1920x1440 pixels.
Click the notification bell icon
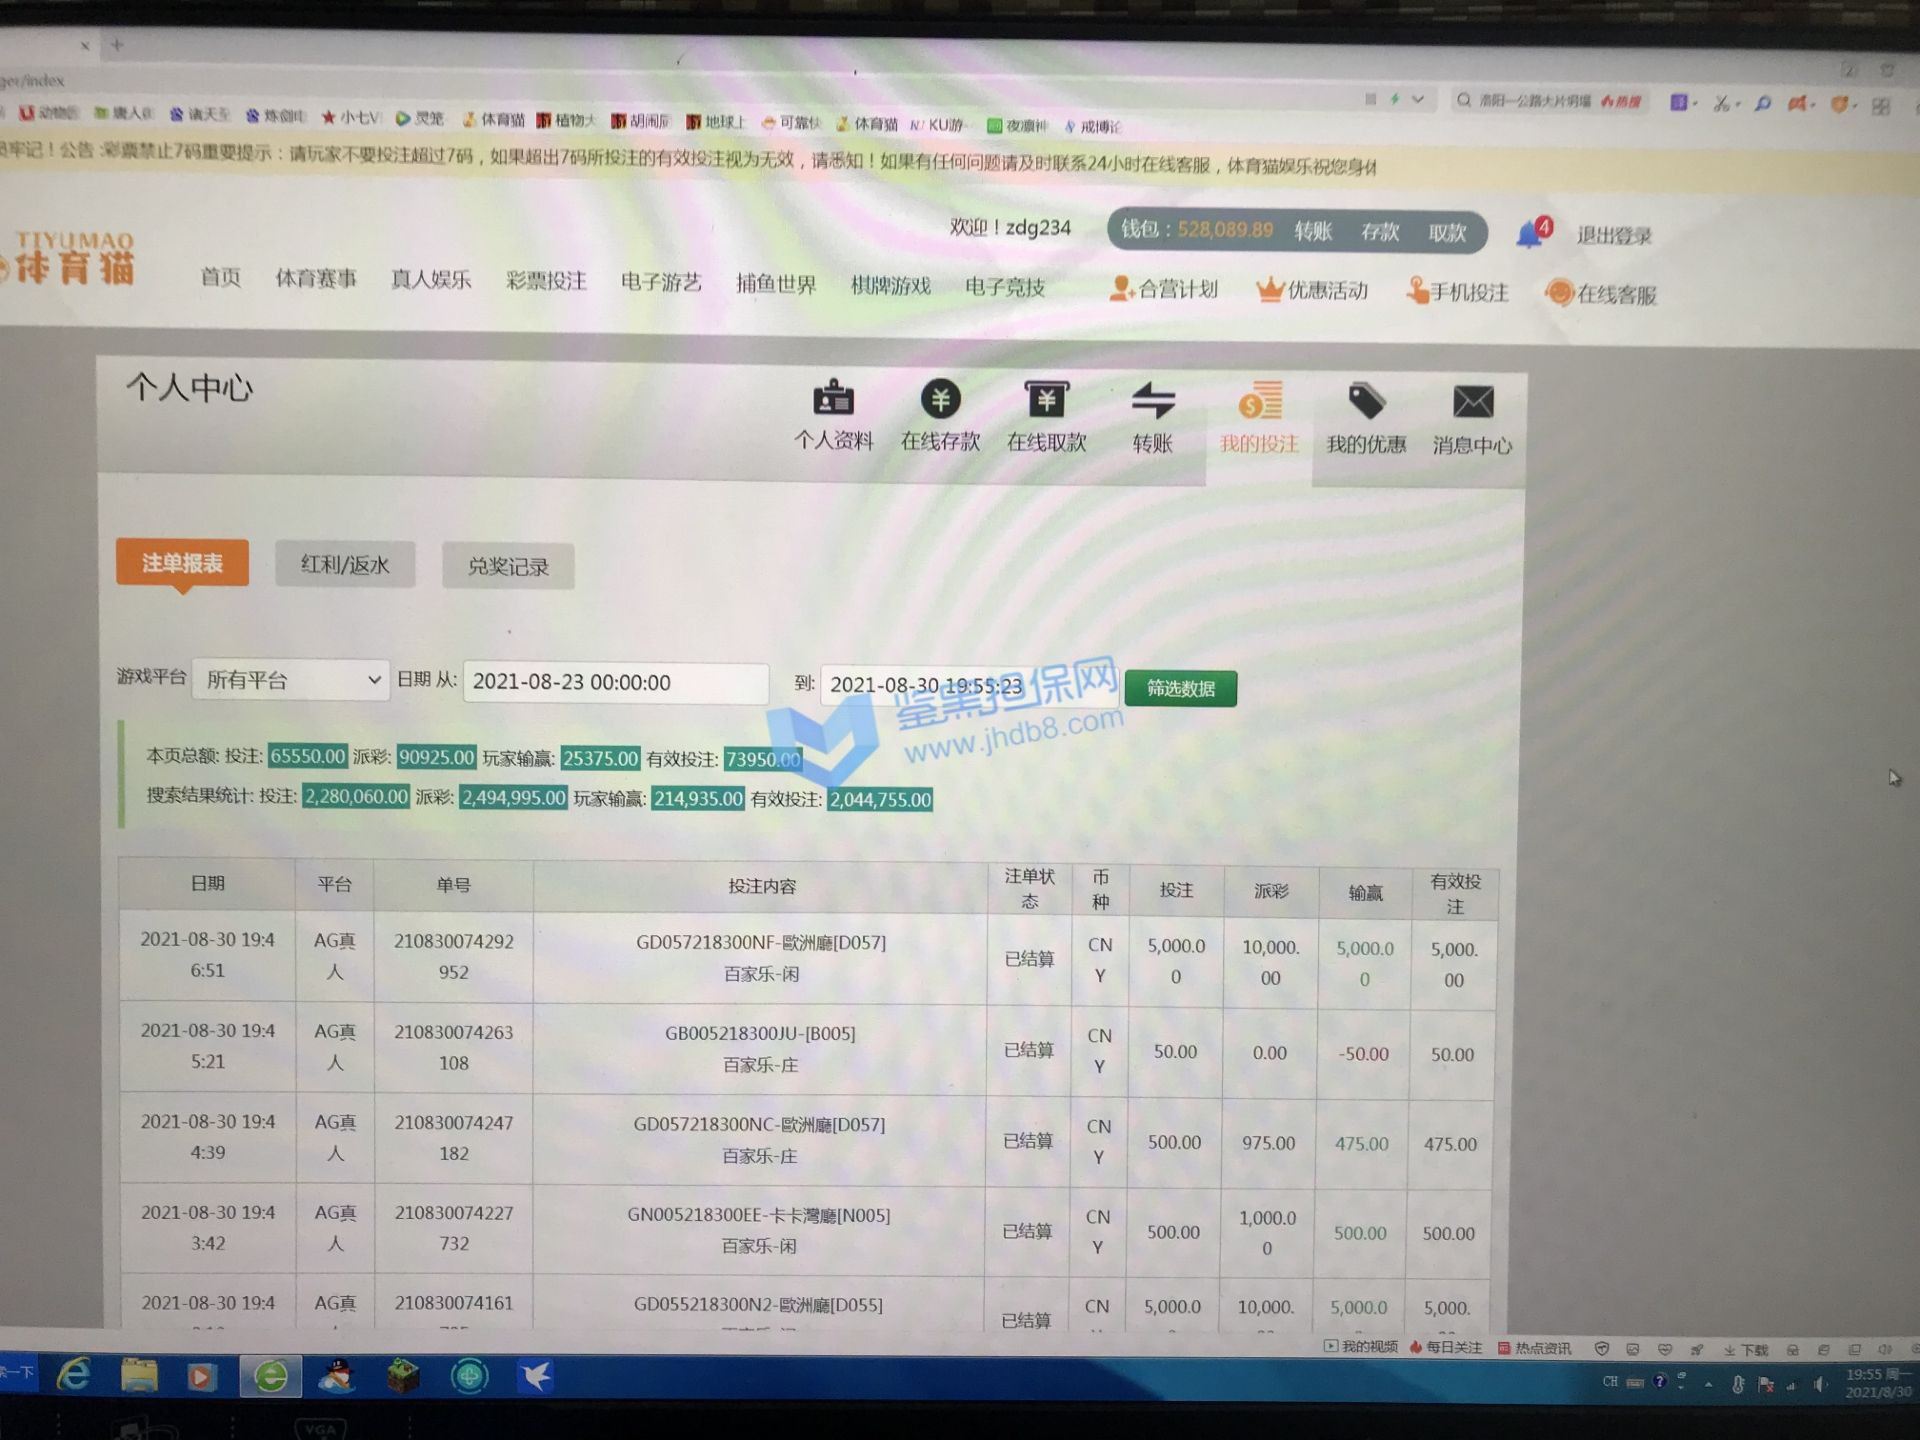(1529, 234)
